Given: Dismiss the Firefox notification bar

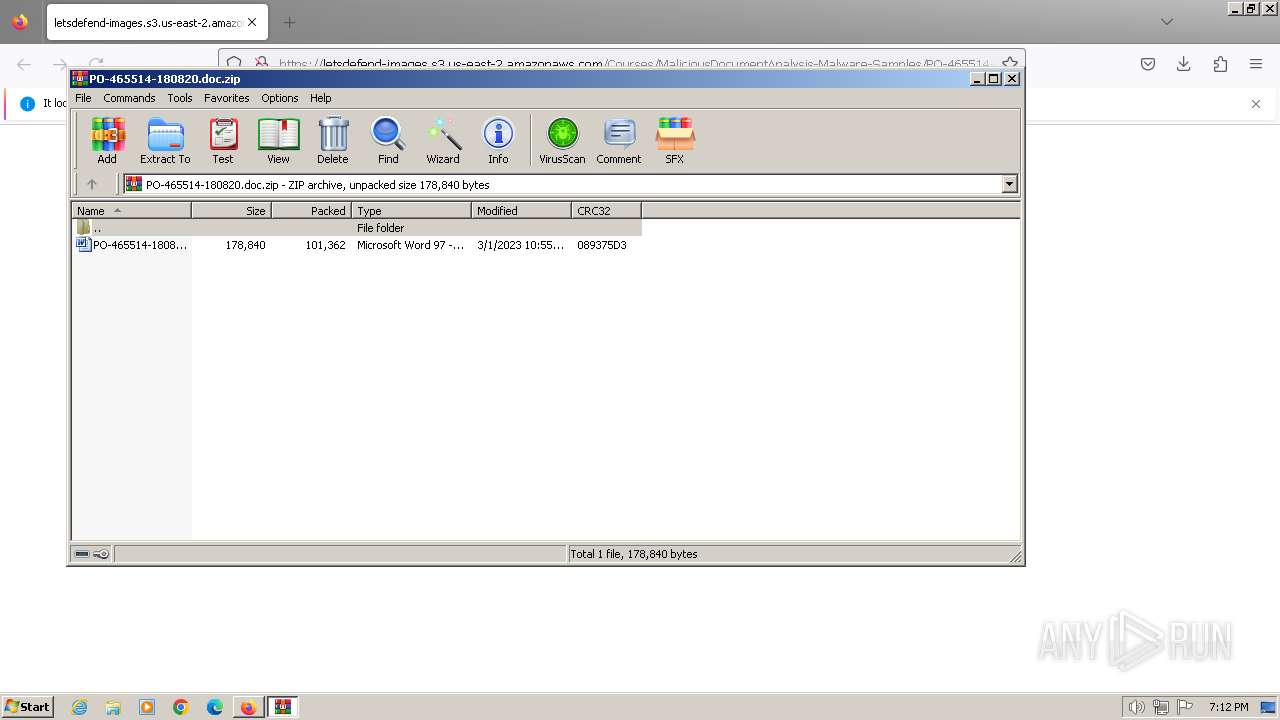Looking at the screenshot, I should [x=1256, y=104].
